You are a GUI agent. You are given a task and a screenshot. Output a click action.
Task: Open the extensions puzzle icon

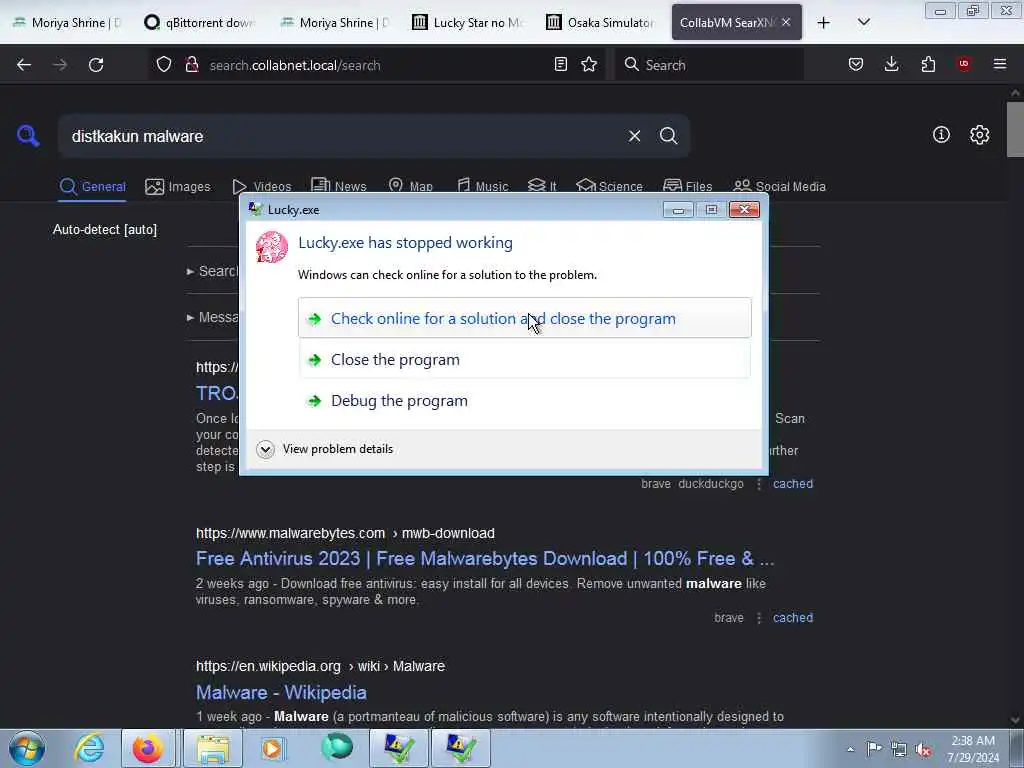tap(928, 64)
